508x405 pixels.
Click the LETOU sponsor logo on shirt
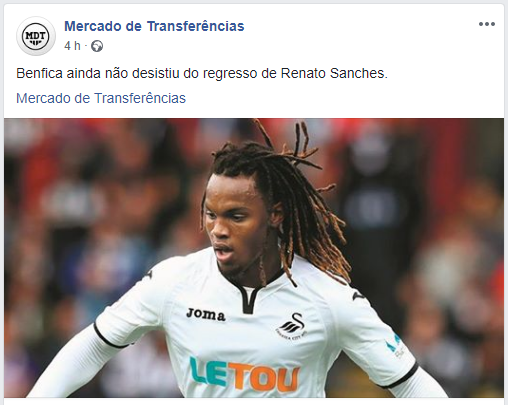tap(245, 374)
